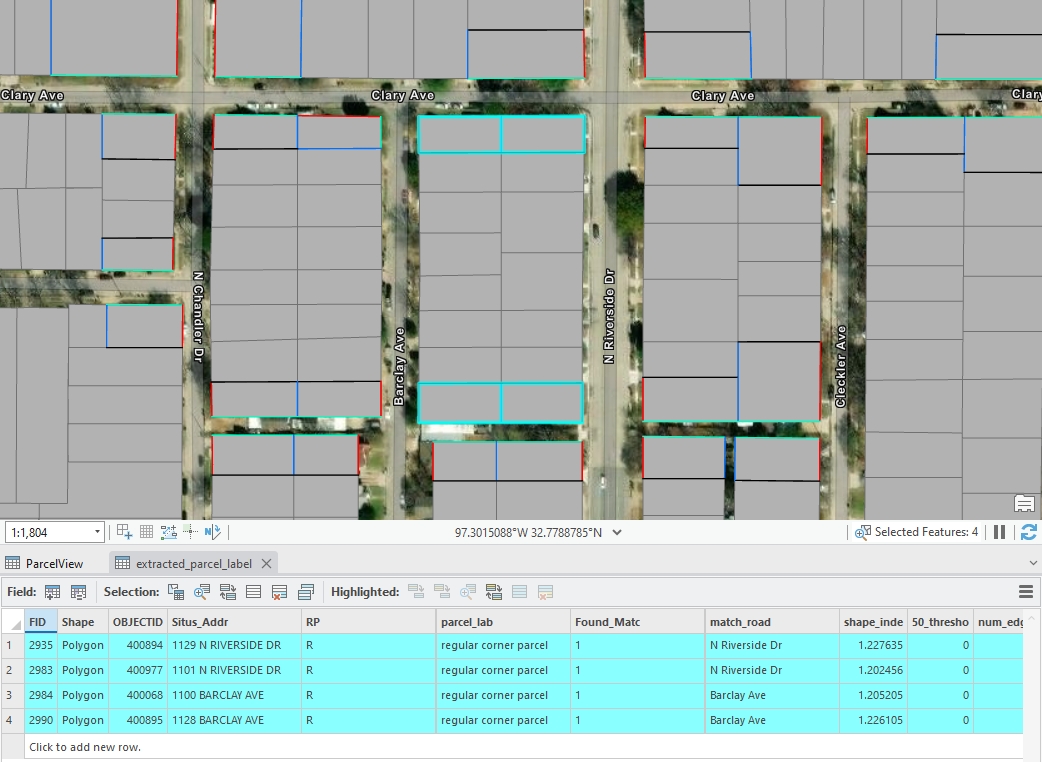
Task: Switch to the ParcelView tab
Action: point(54,563)
